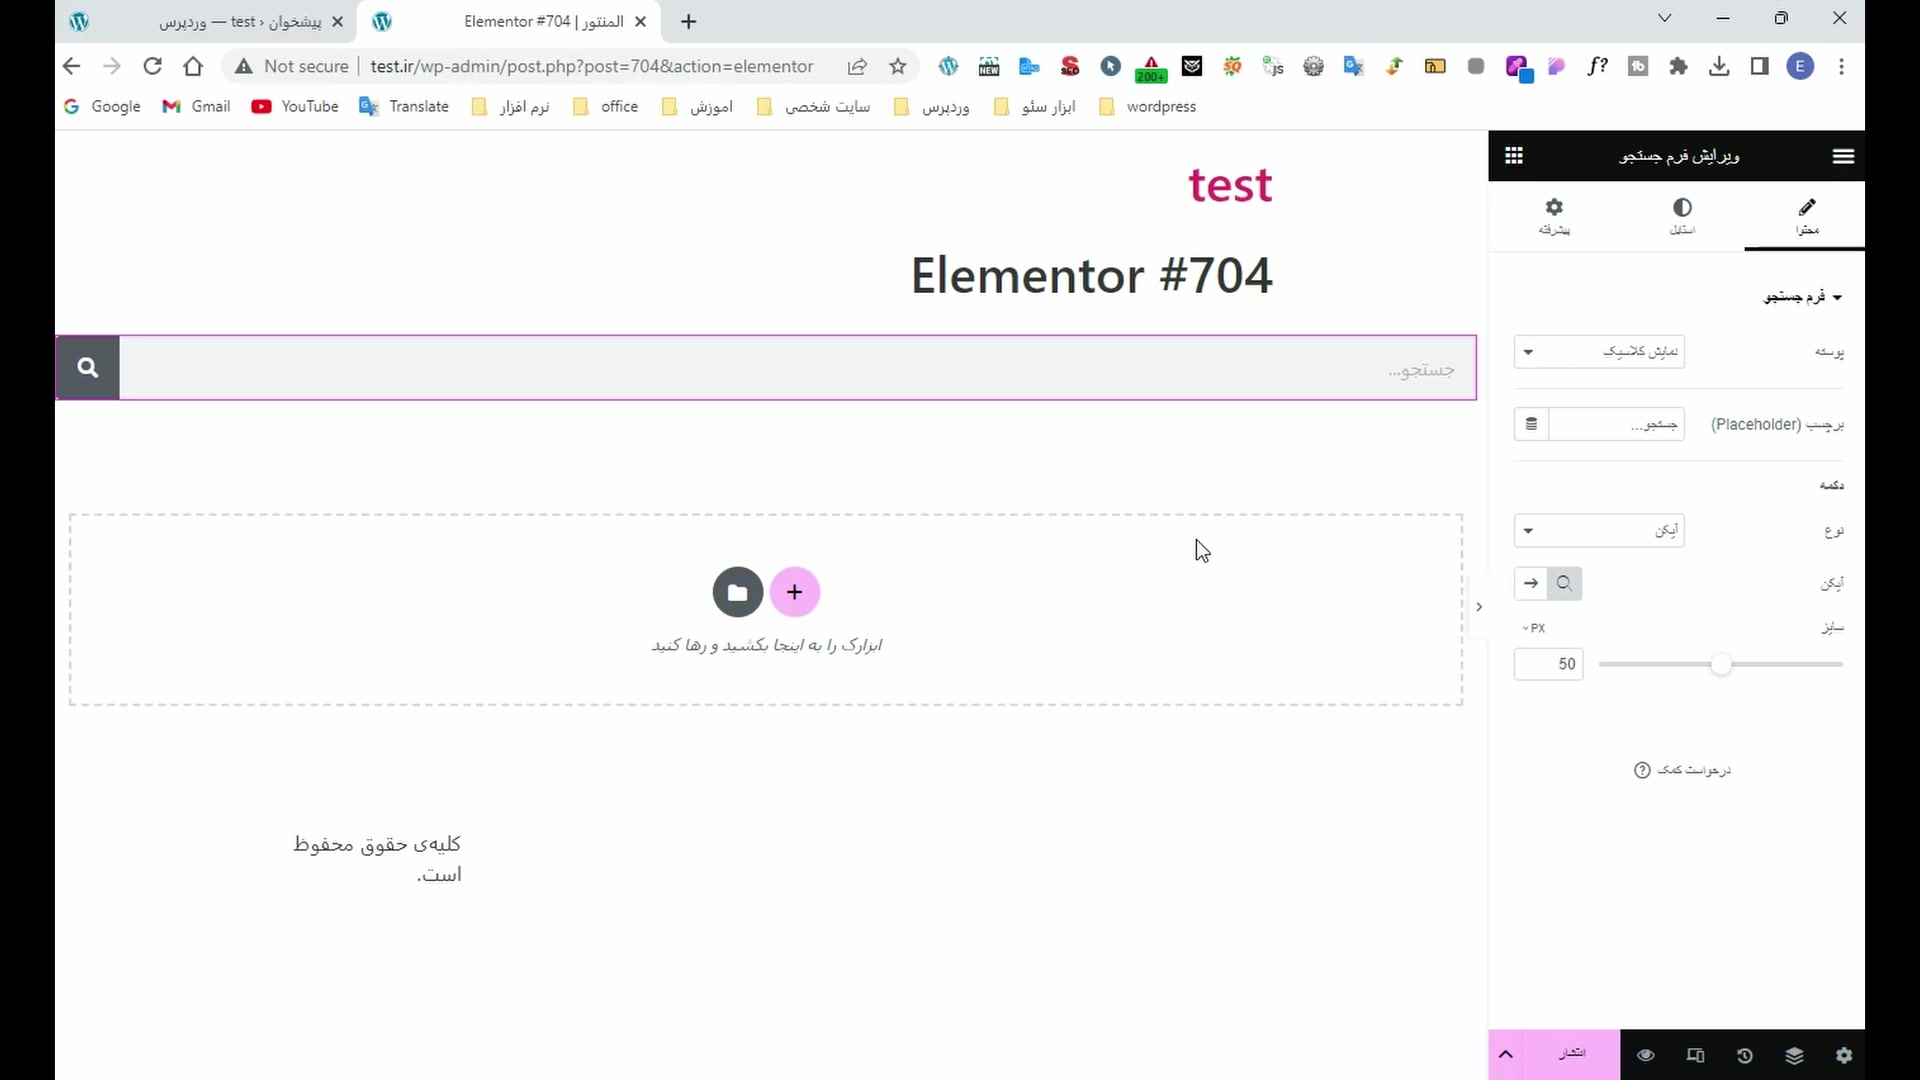Viewport: 1920px width, 1080px height.
Task: Choose the magnifier search icon option
Action: click(x=1565, y=583)
